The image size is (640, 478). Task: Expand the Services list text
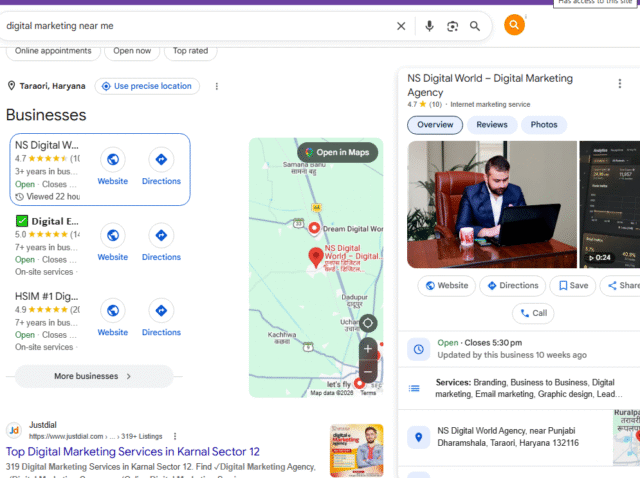[529, 388]
